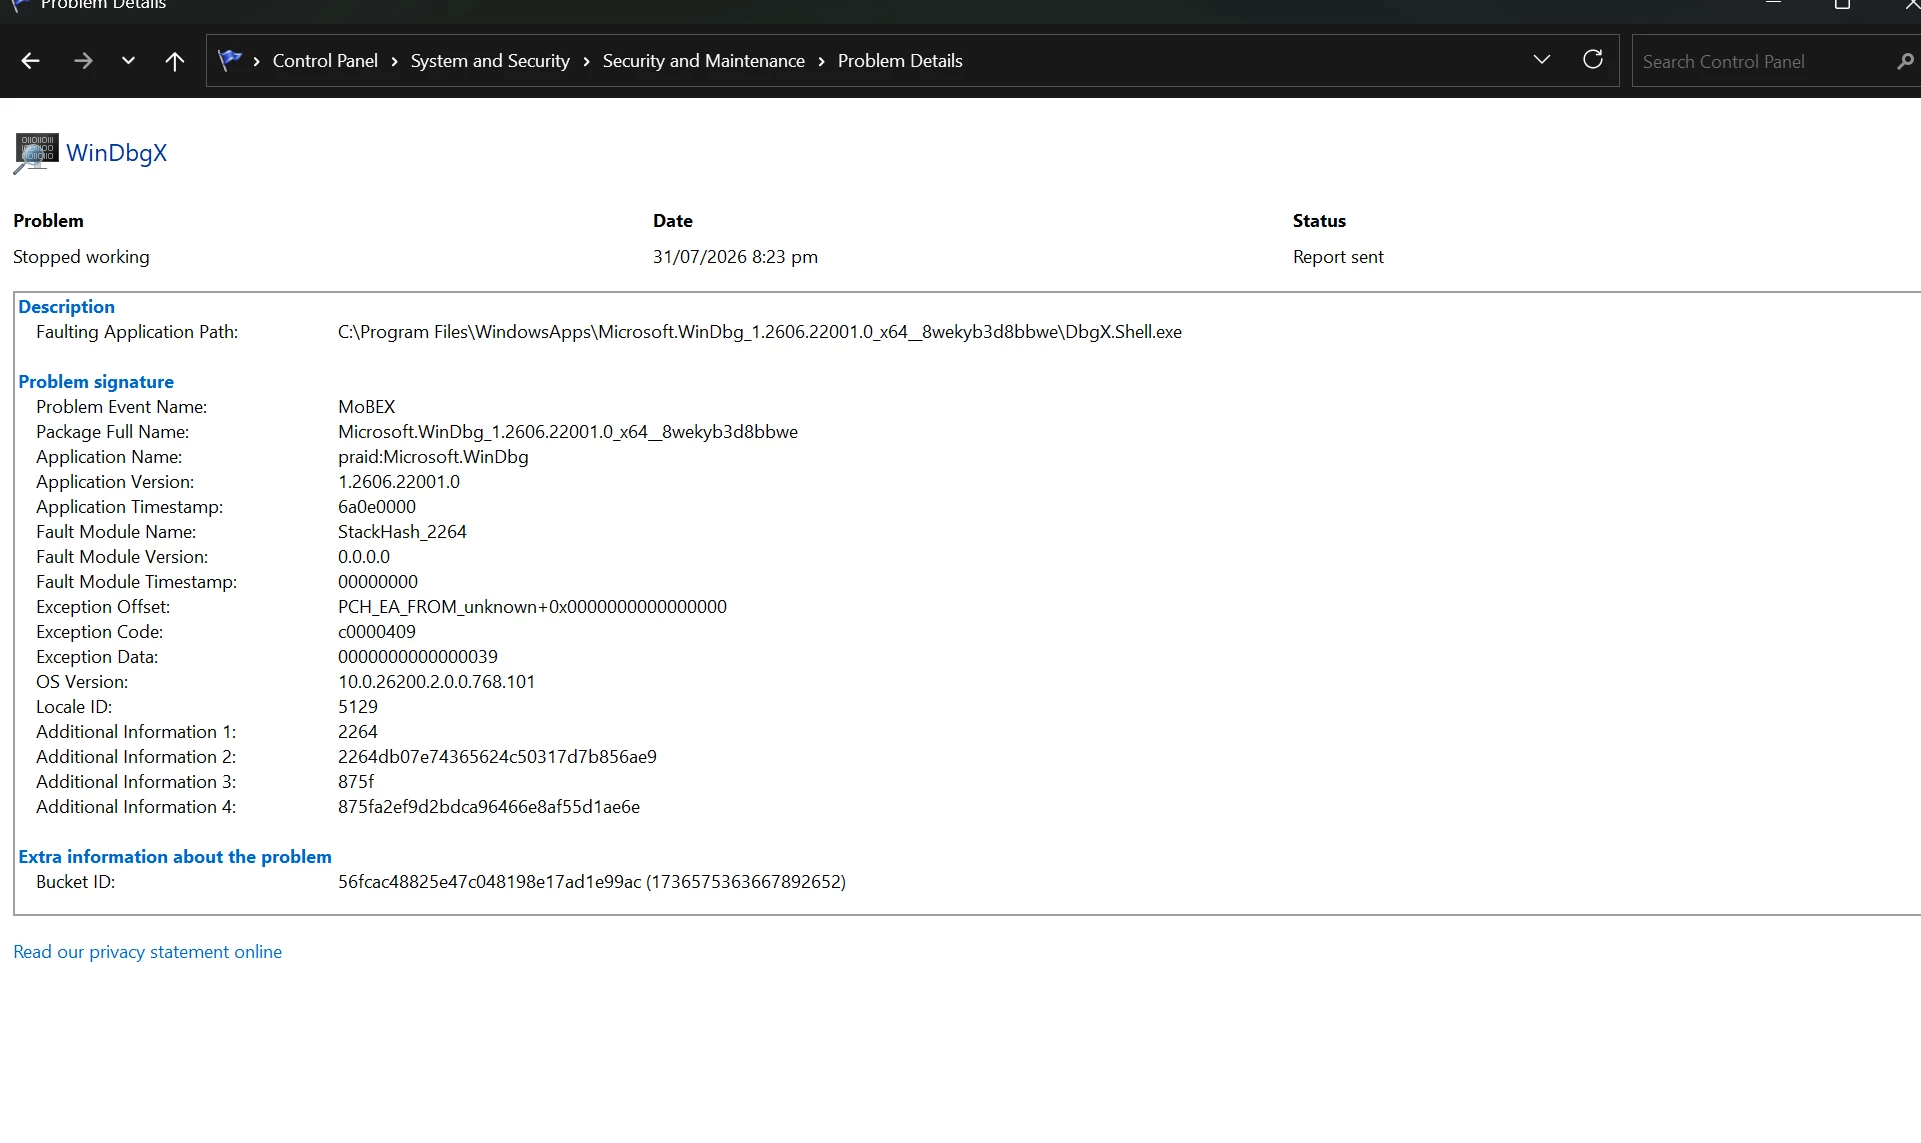
Task: Select the MoBEX event name value
Action: (x=366, y=407)
